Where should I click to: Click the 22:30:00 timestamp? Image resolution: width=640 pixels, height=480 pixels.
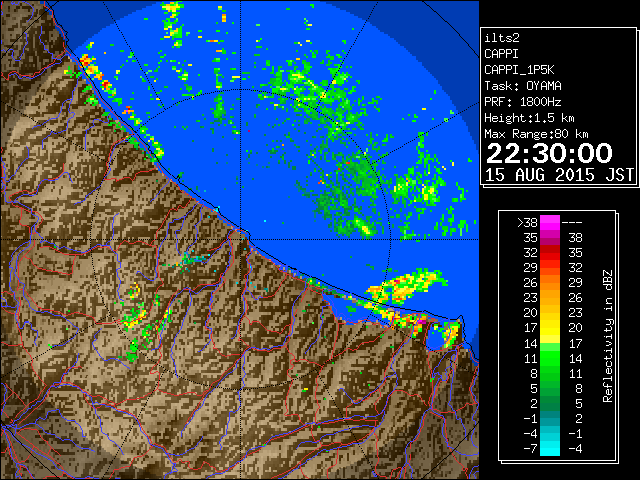[x=549, y=153]
